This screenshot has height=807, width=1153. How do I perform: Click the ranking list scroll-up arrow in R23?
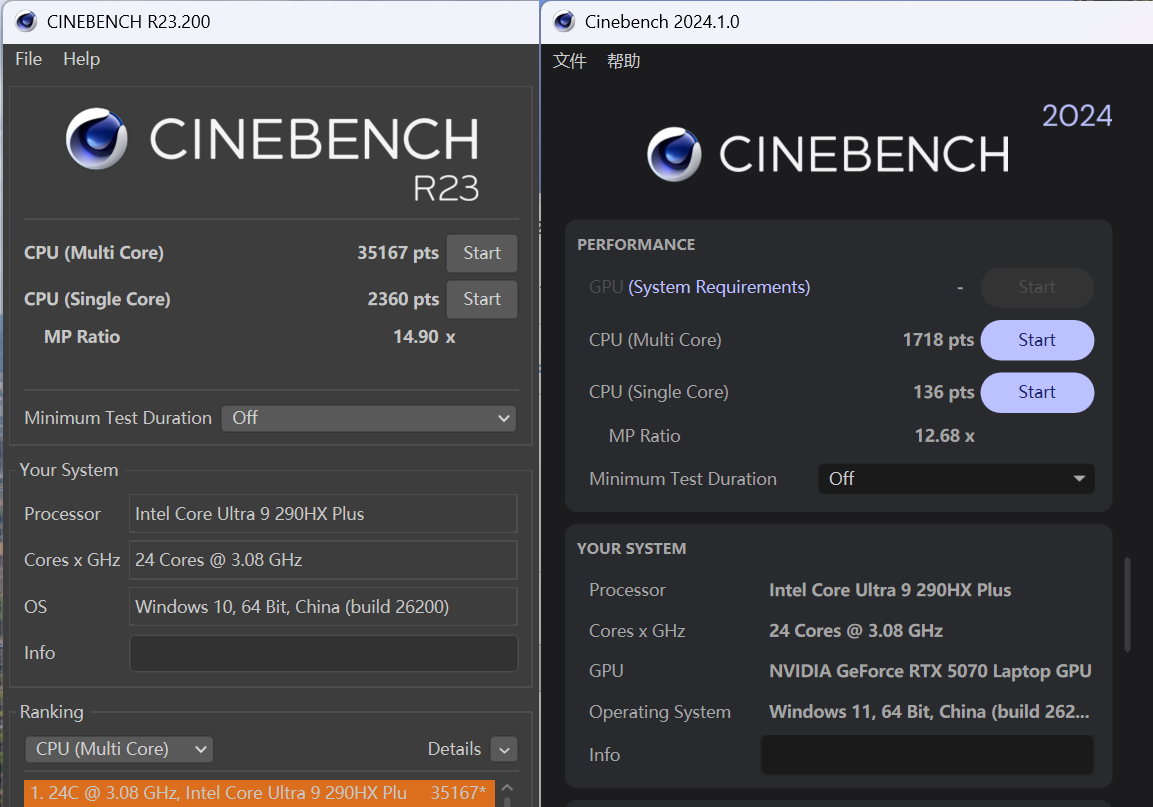coord(507,788)
